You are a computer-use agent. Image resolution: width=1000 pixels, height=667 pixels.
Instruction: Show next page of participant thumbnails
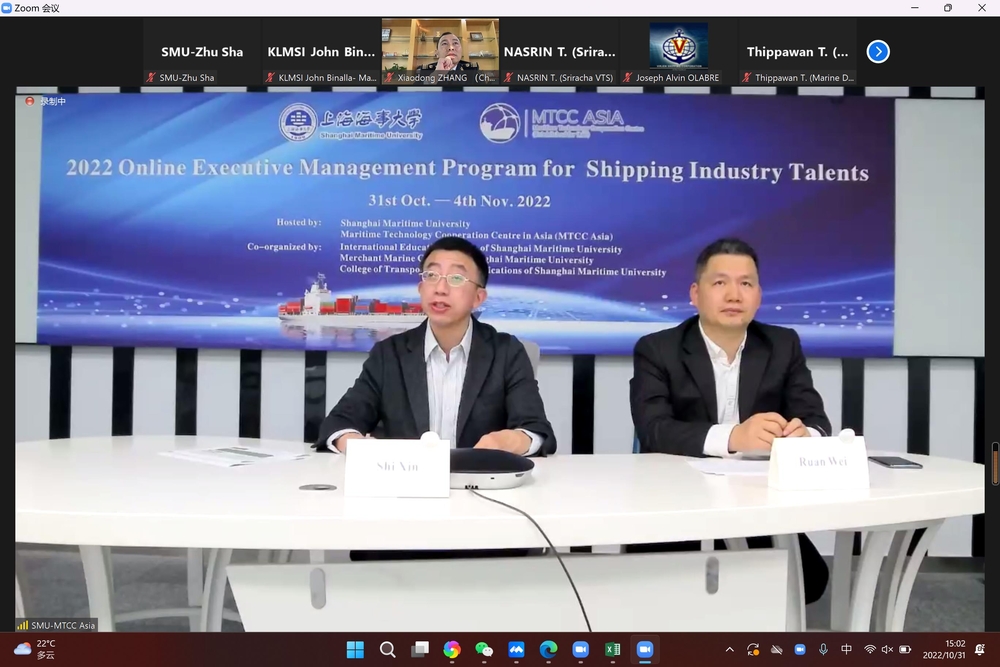pyautogui.click(x=878, y=51)
